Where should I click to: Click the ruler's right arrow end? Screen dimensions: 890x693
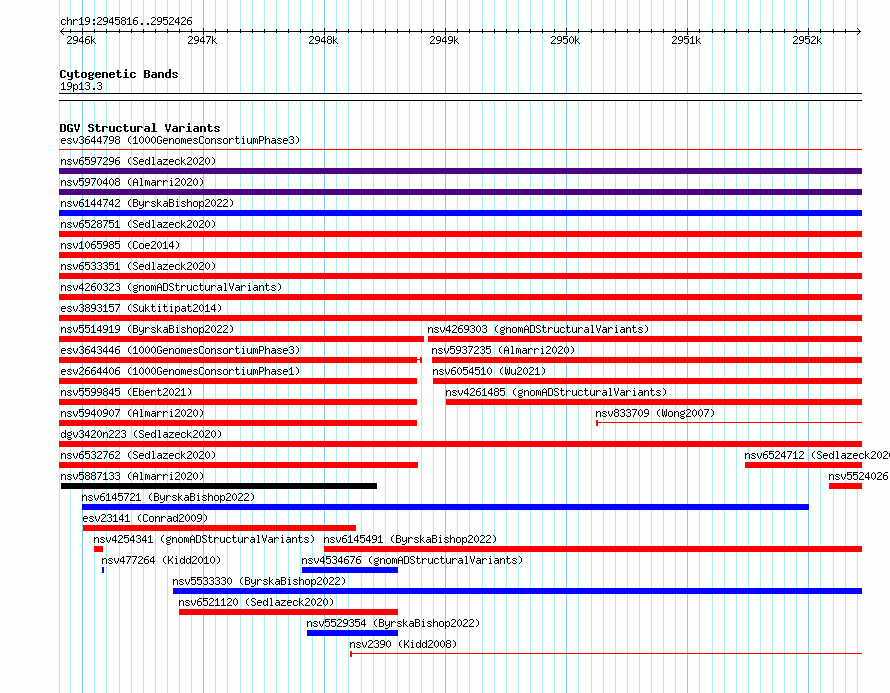pos(859,31)
